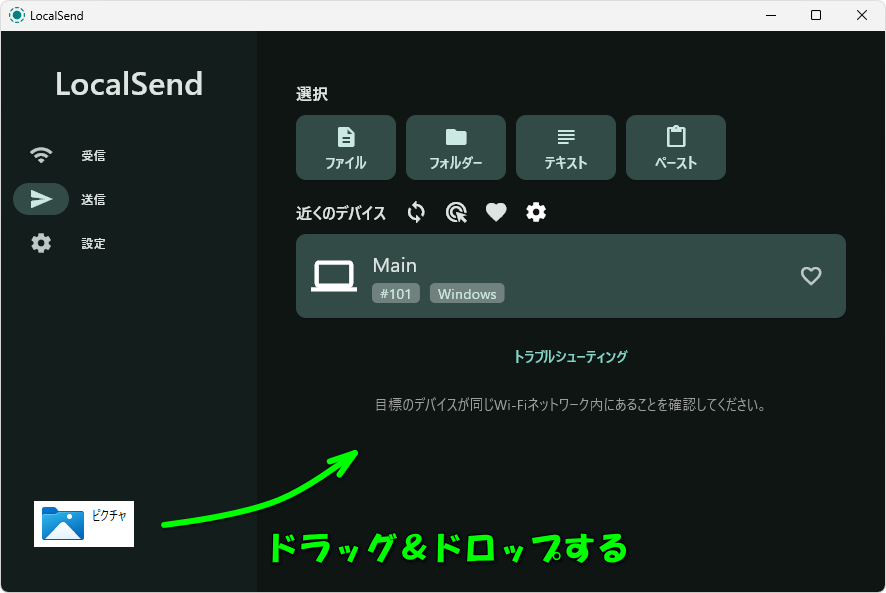
Task: Click the 選択 heading
Action: (312, 94)
